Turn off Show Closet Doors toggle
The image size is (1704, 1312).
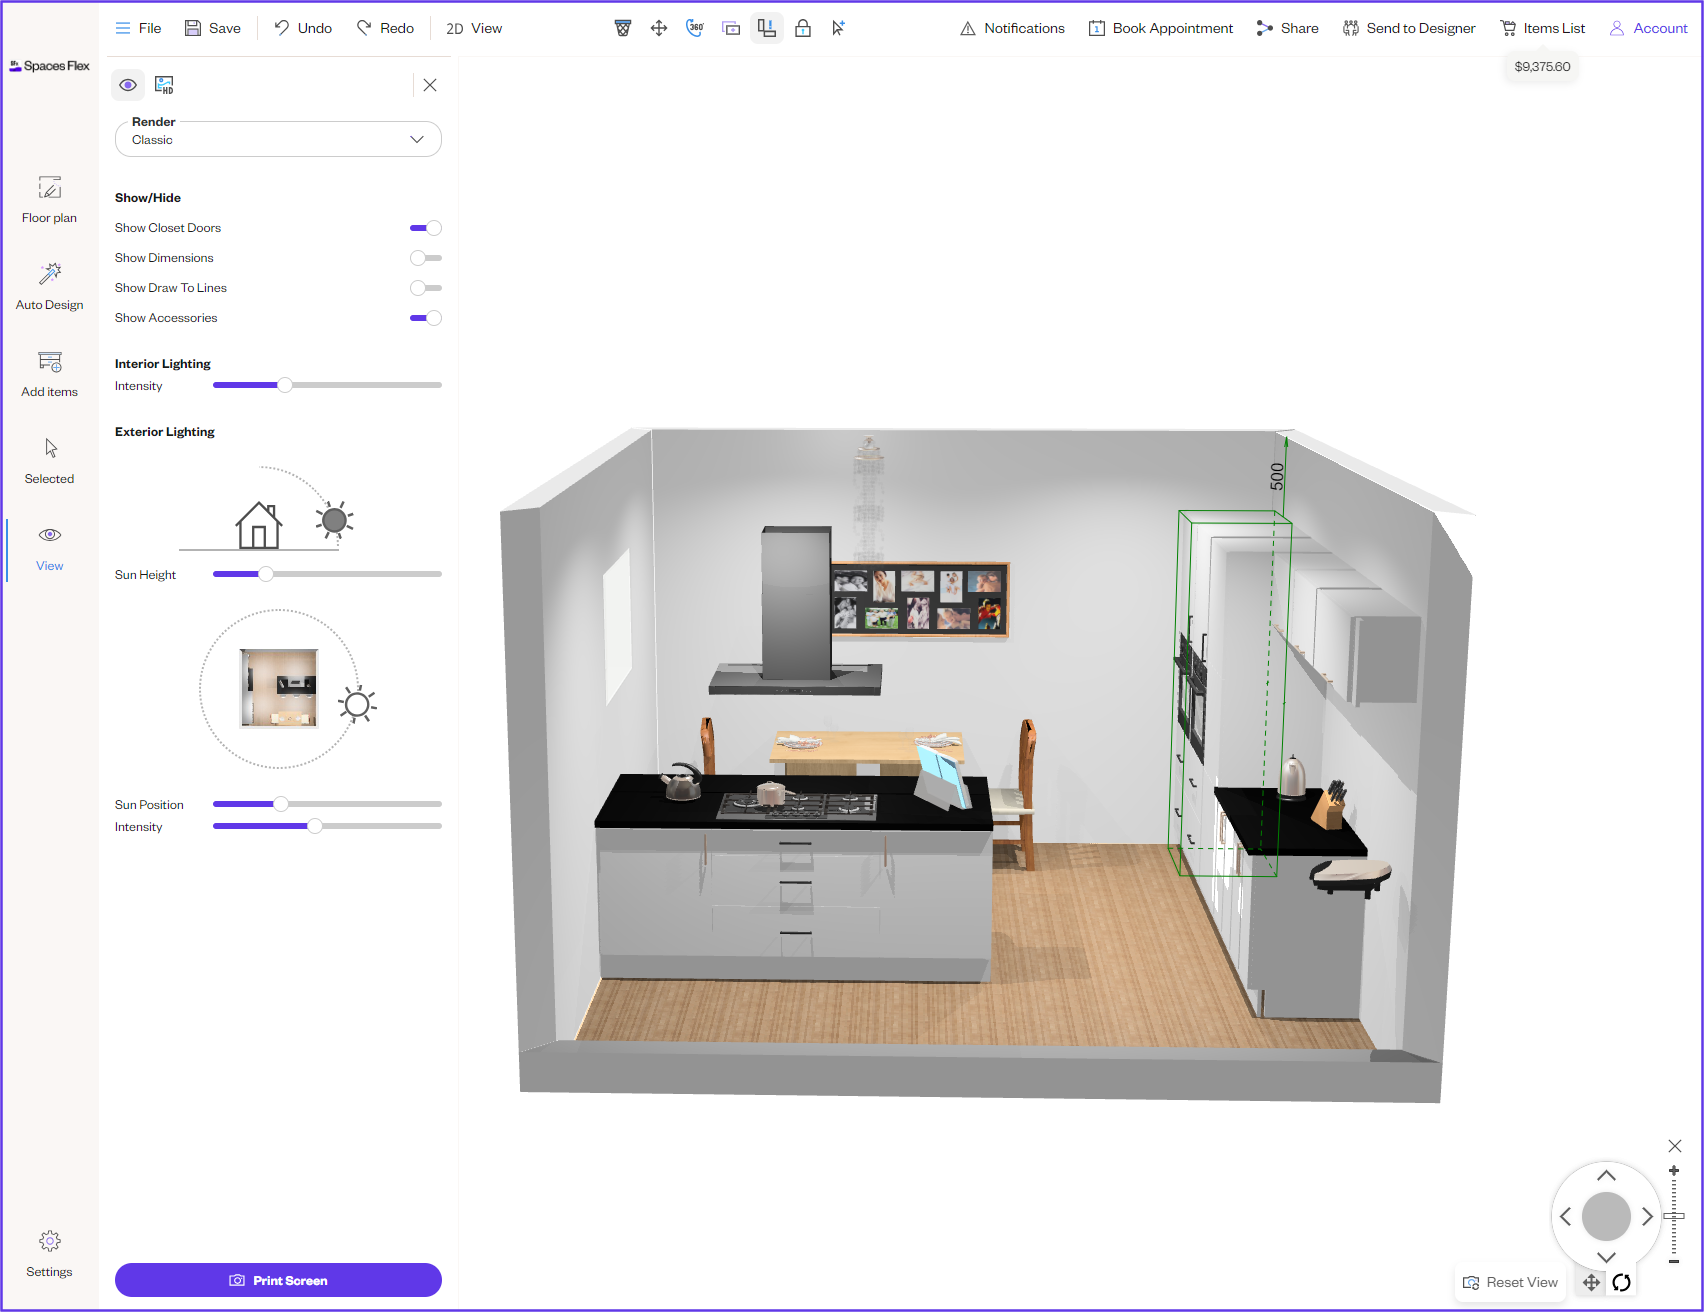point(426,228)
